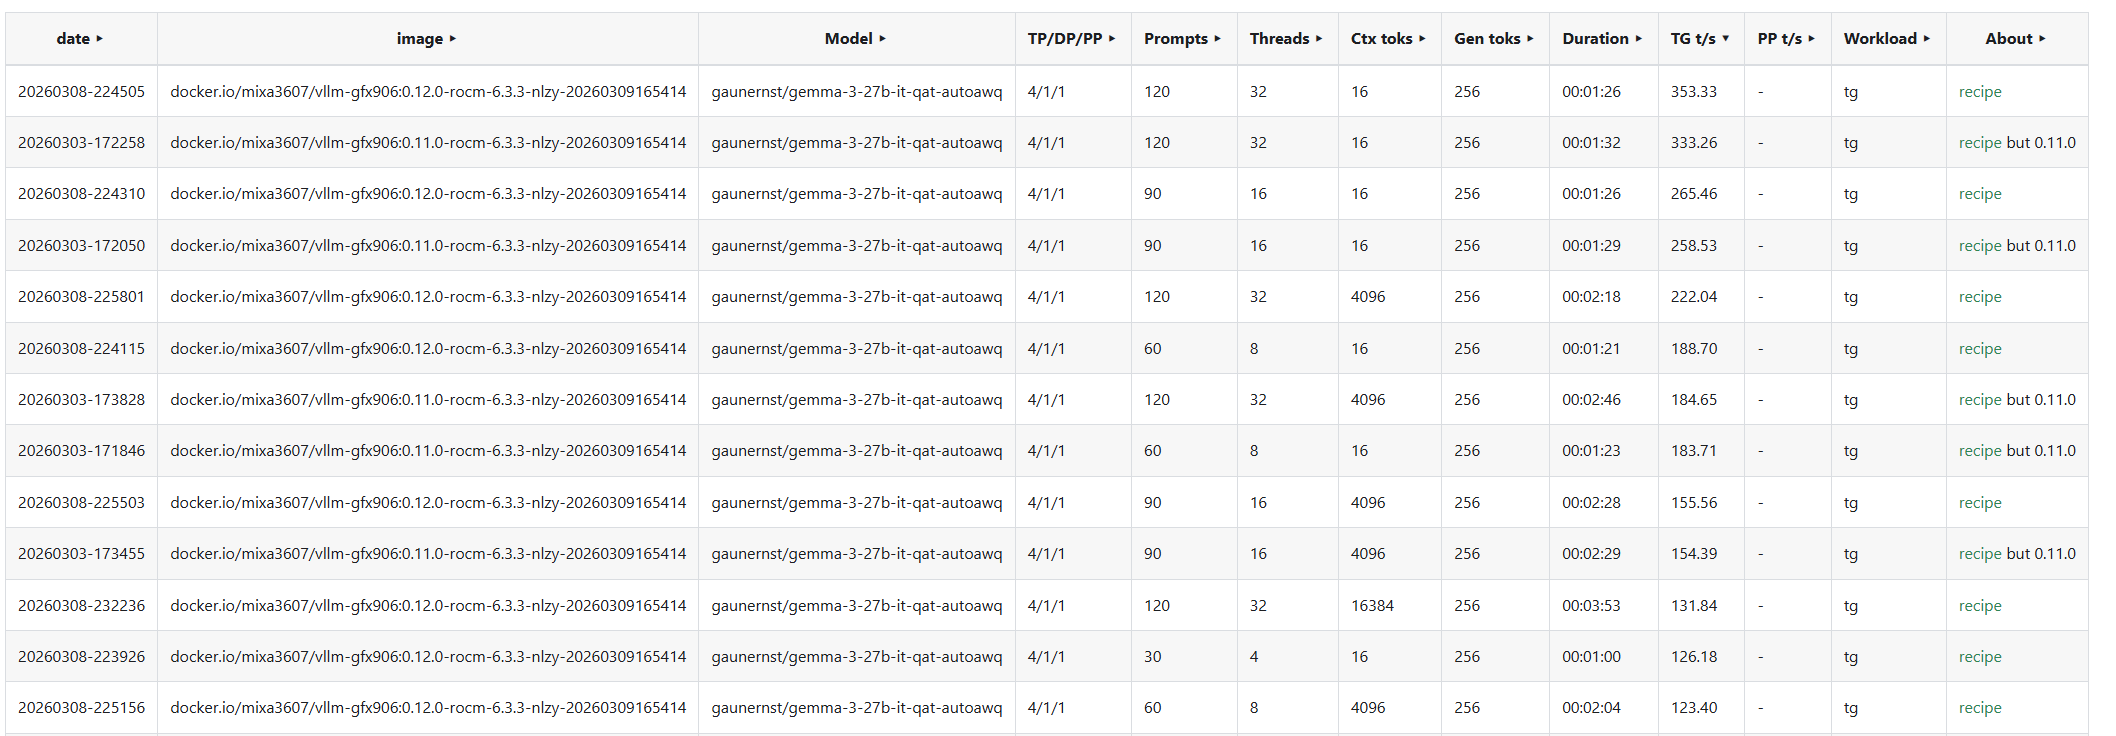Open recipe link for run 20260308-224505

(1979, 92)
